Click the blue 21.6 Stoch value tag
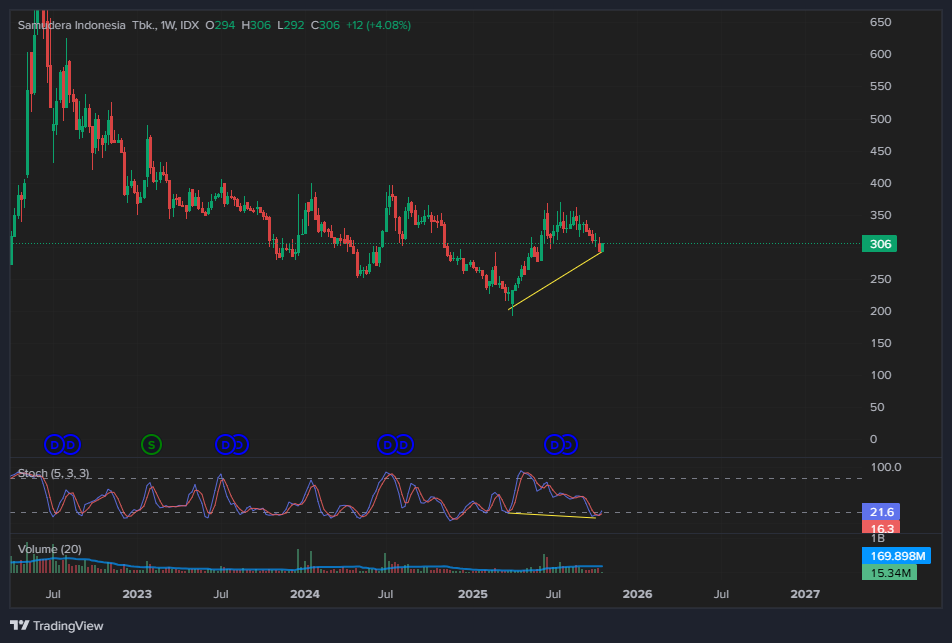 880,511
